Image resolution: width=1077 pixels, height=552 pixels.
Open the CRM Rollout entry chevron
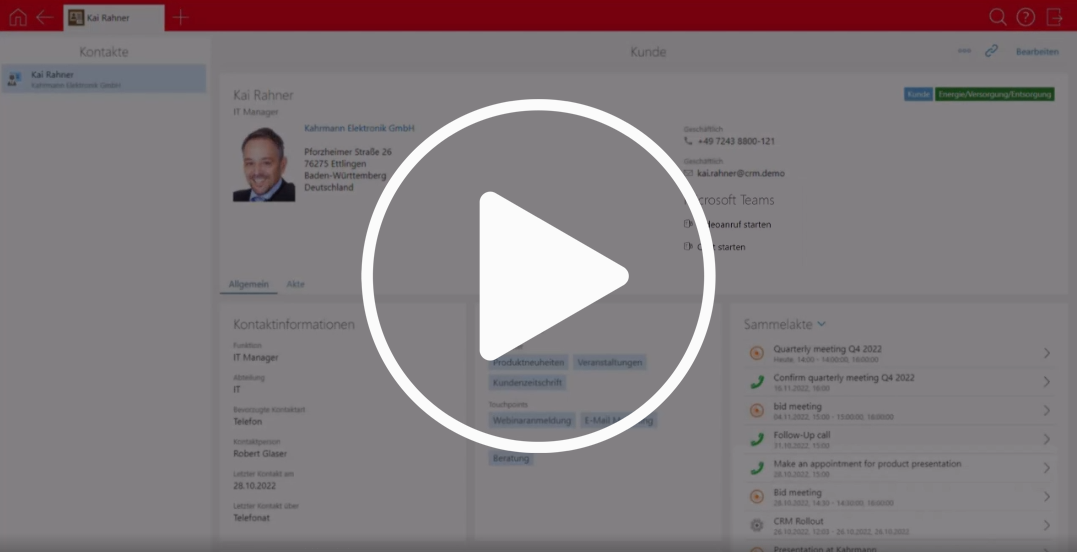tap(1046, 525)
